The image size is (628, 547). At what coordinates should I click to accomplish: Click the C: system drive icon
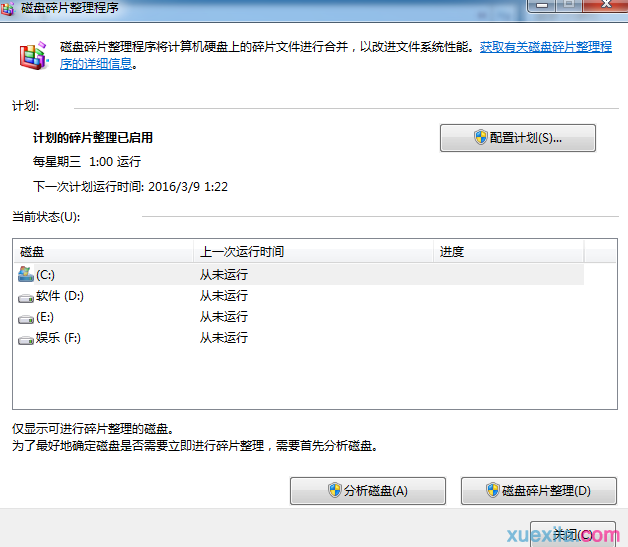(26, 274)
